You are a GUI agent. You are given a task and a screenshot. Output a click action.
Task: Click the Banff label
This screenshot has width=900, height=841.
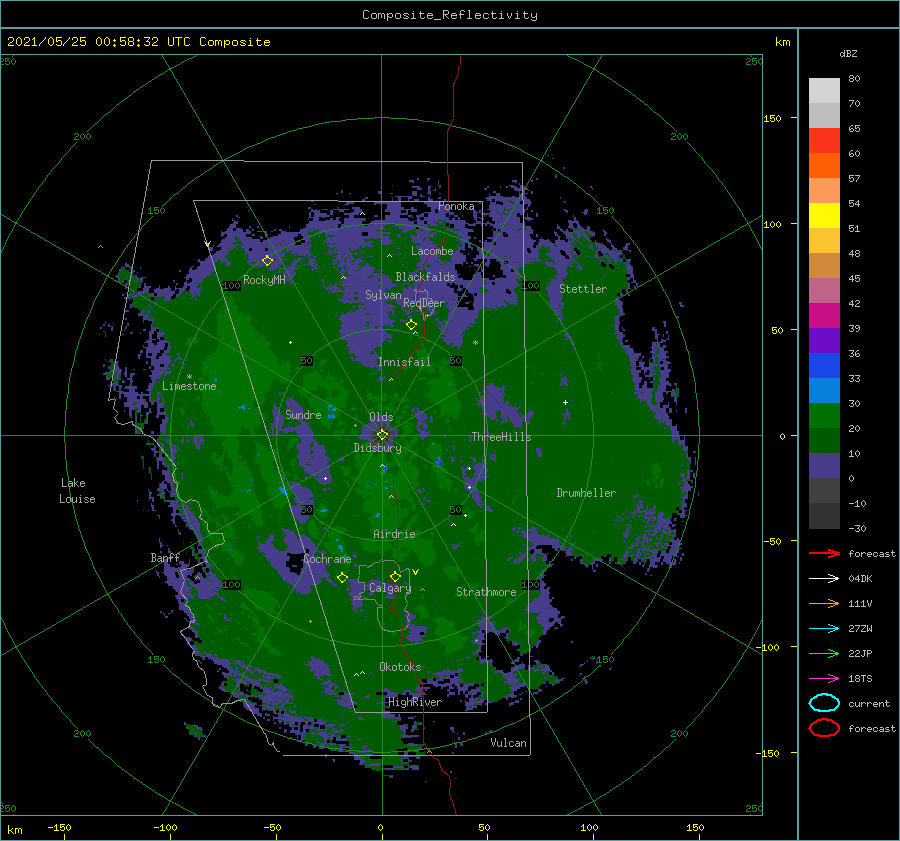pyautogui.click(x=165, y=557)
